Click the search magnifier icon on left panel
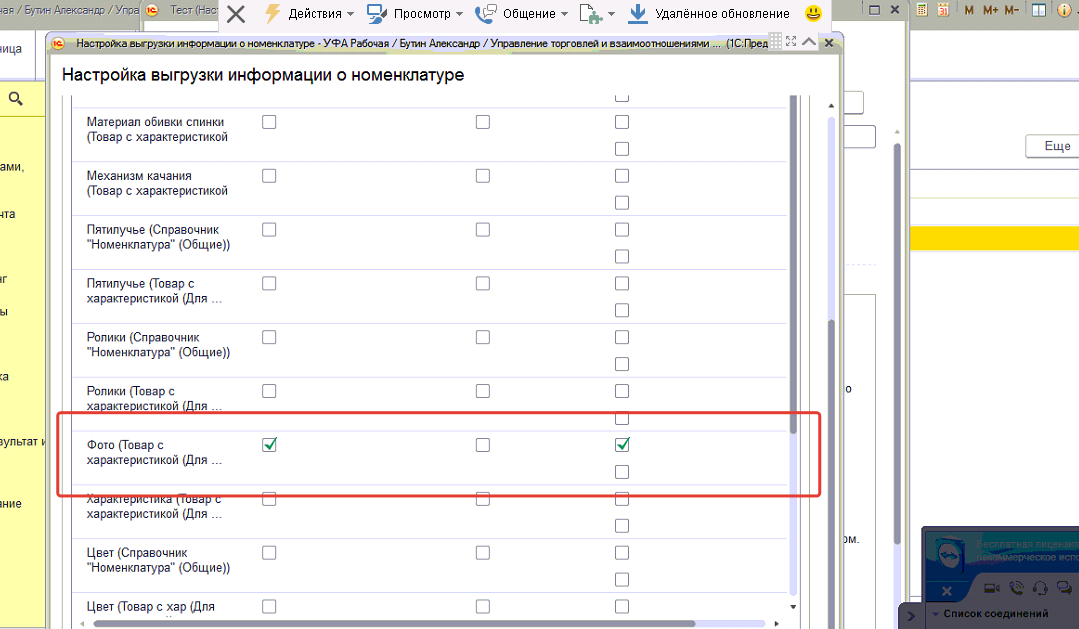Viewport: 1079px width, 629px height. click(16, 98)
